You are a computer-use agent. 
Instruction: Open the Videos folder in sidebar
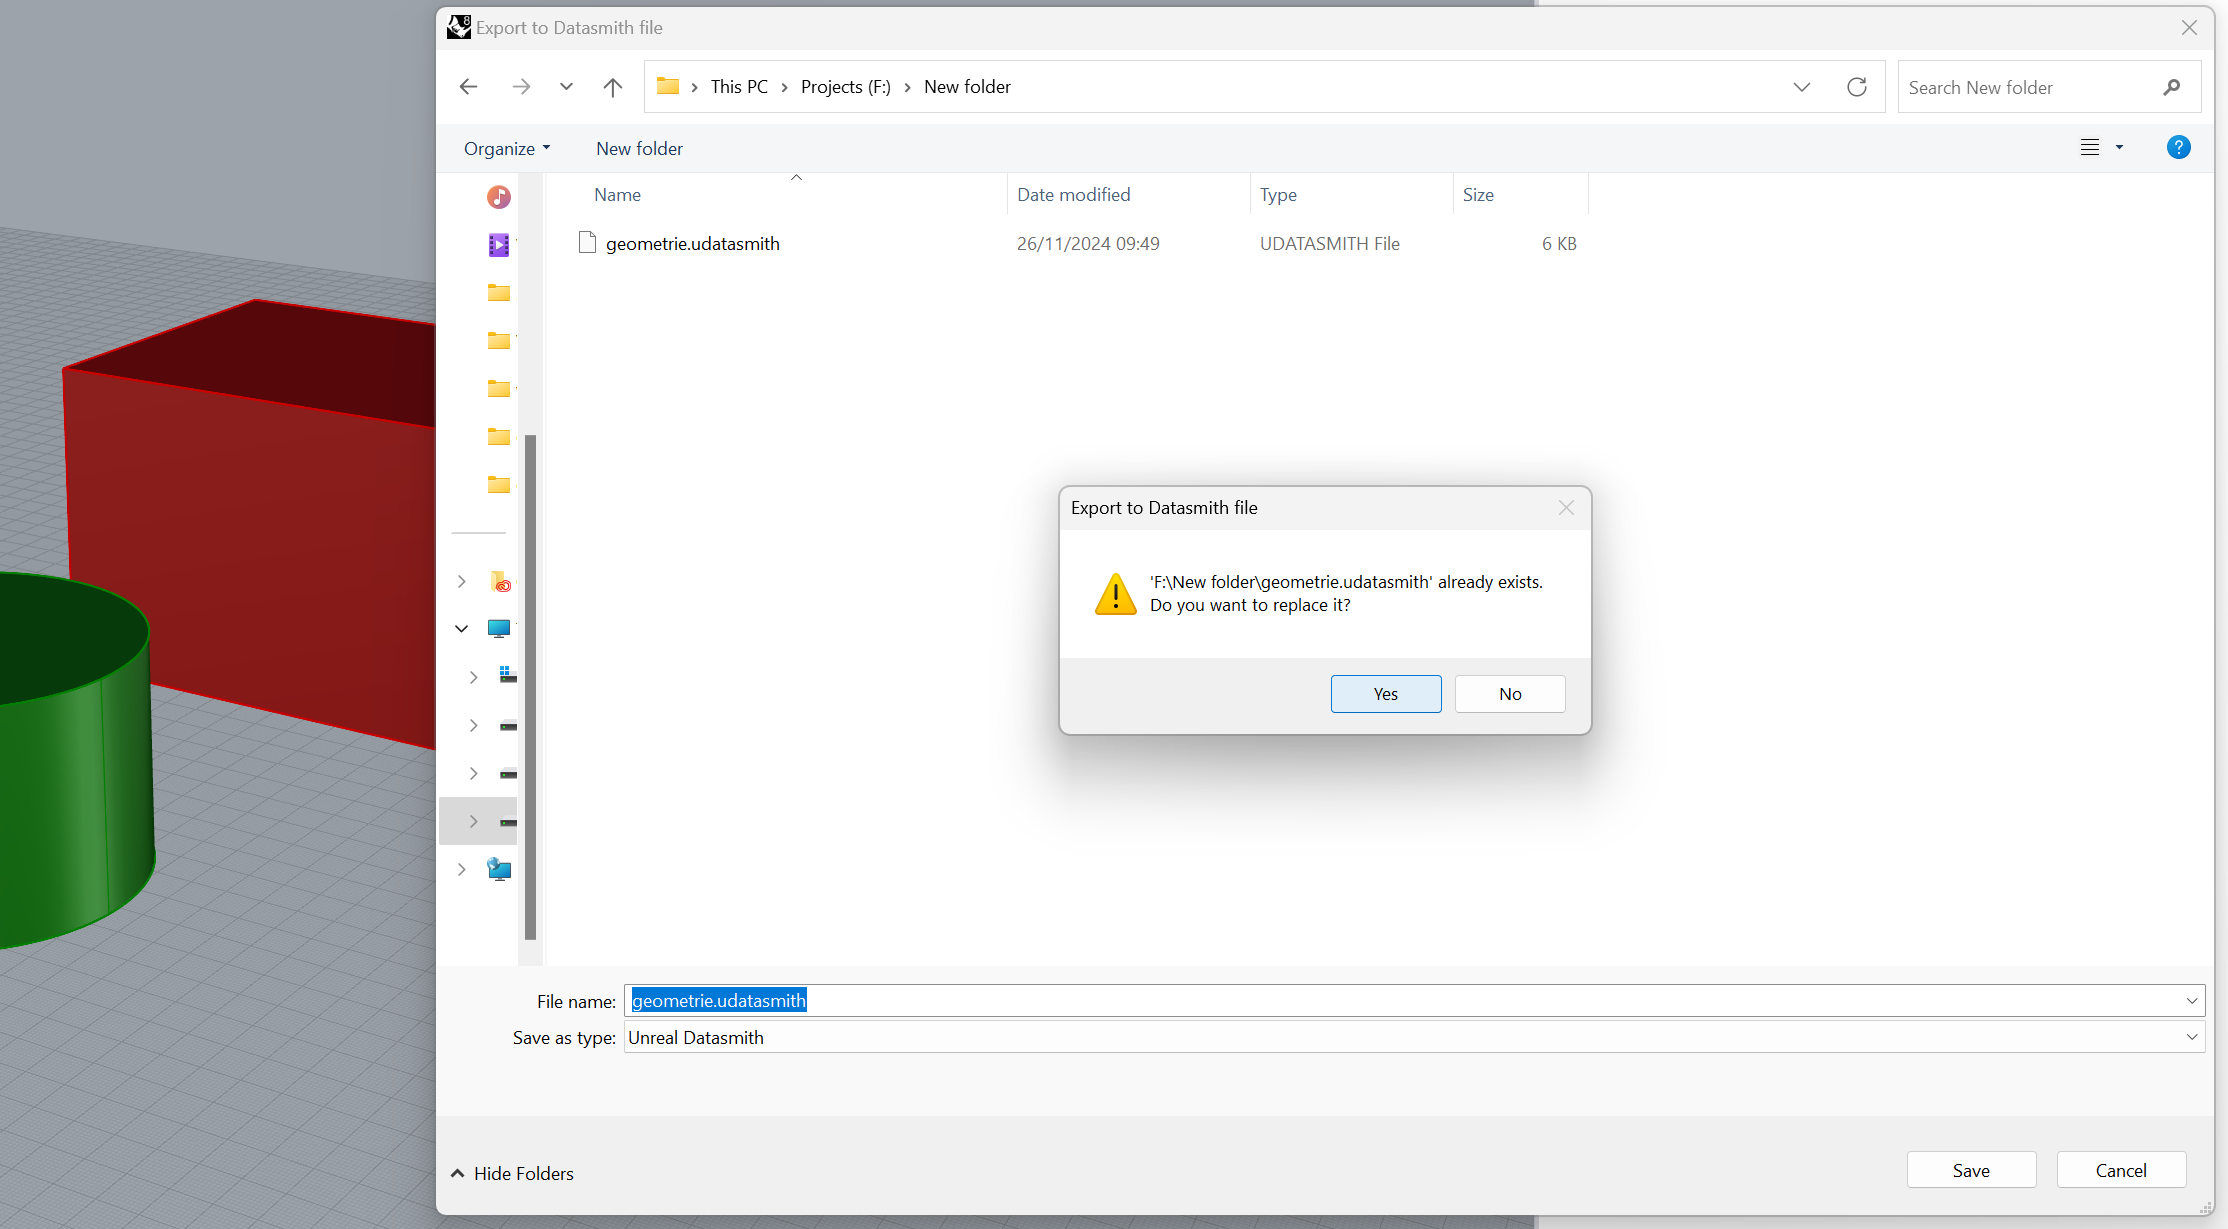tap(498, 245)
